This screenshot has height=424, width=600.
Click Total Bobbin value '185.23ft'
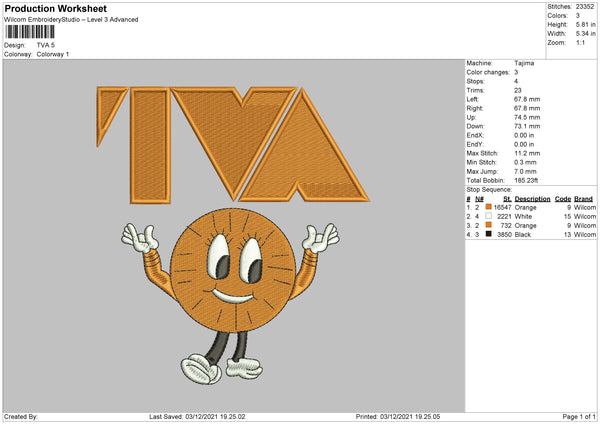click(526, 180)
